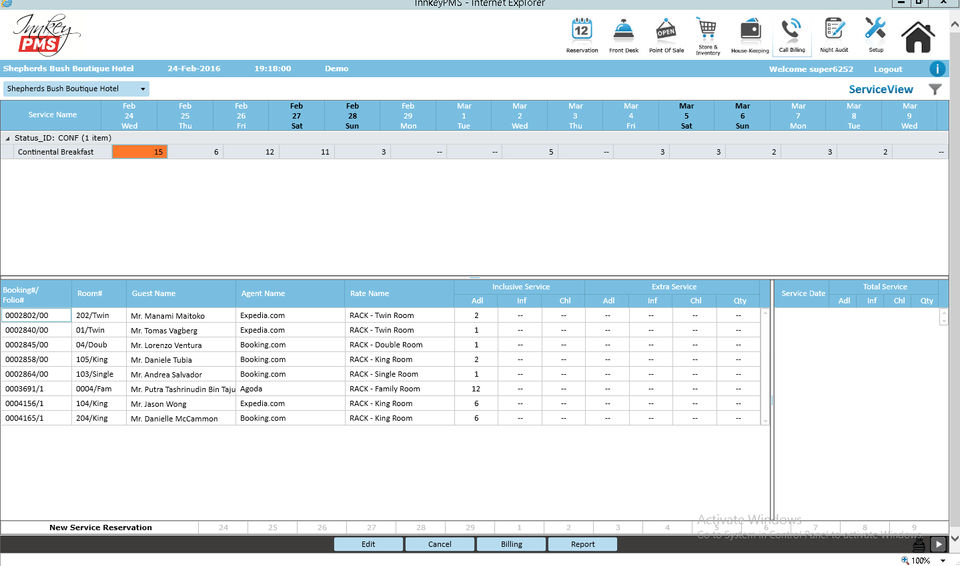The image size is (960, 566).
Task: Click the Report button
Action: [x=582, y=544]
